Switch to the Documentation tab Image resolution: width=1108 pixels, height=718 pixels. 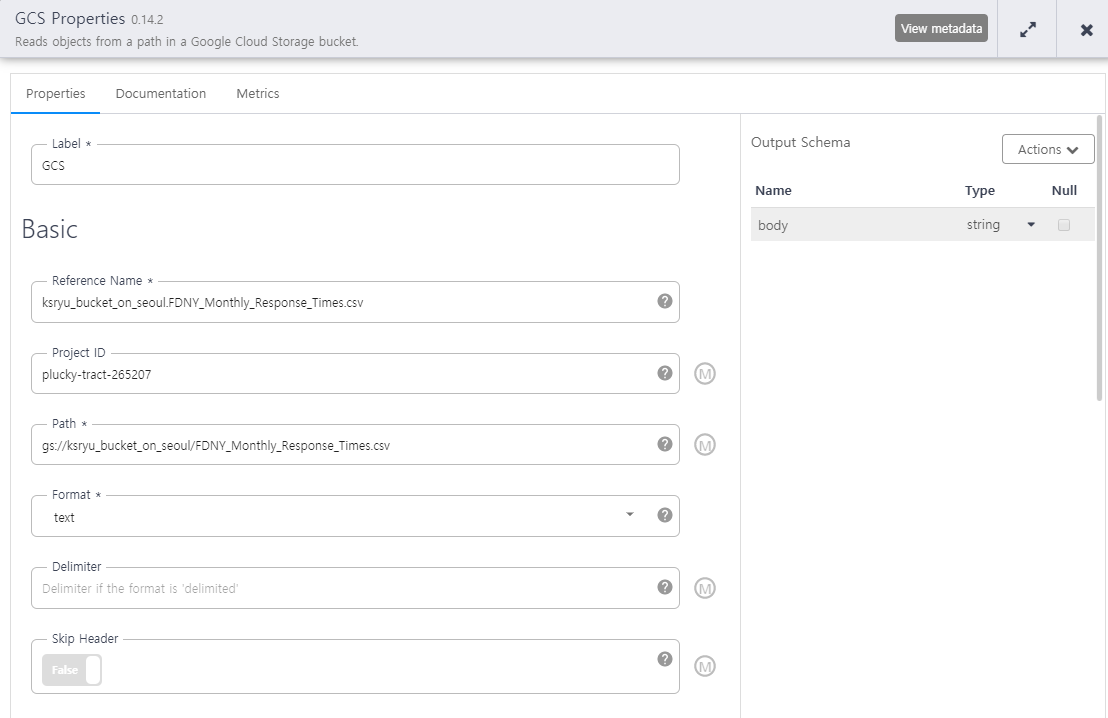click(x=161, y=93)
